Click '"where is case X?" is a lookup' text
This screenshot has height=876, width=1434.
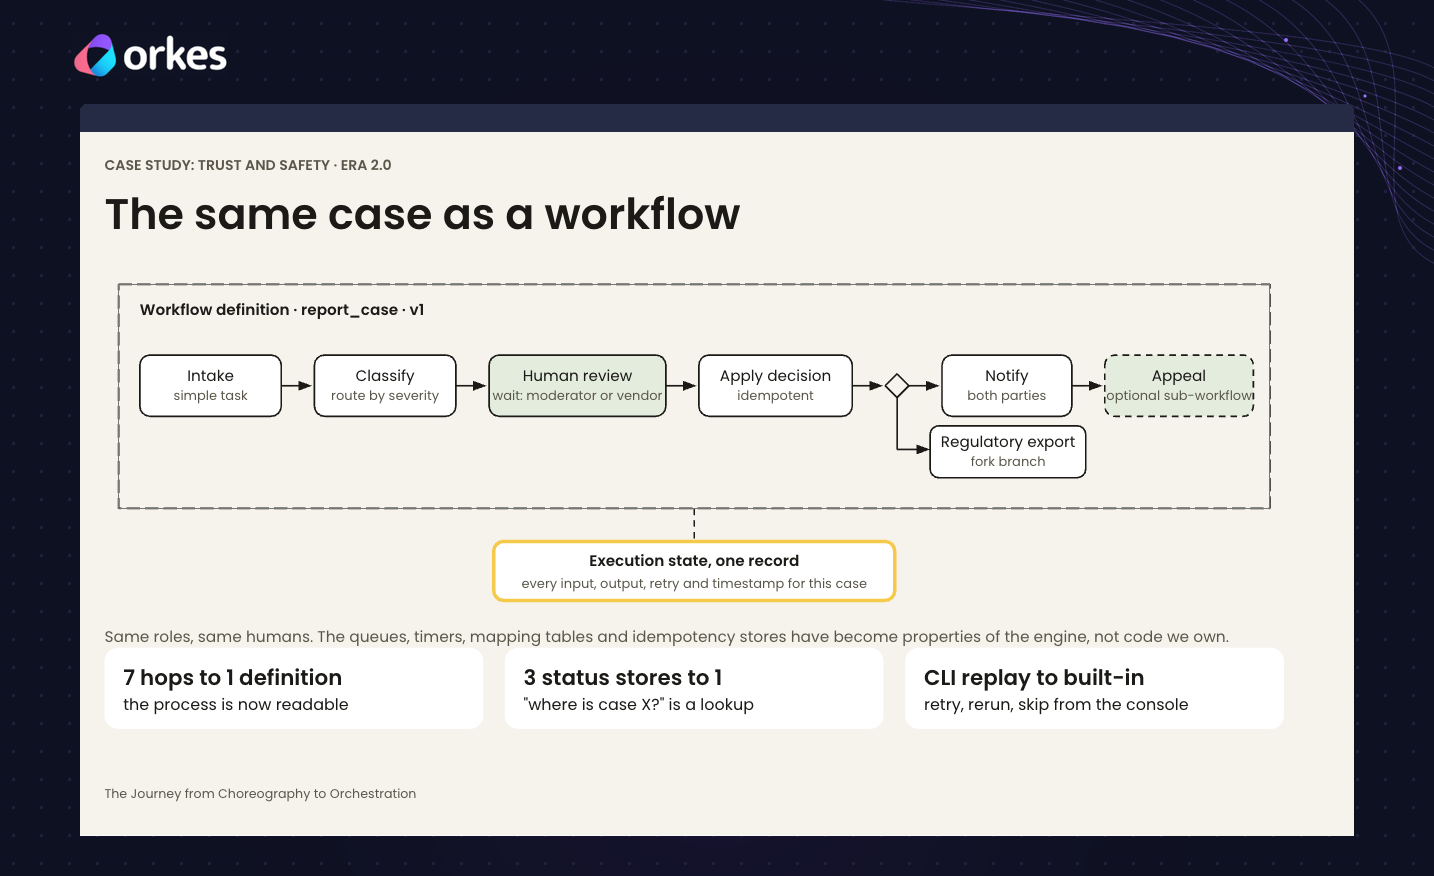coord(639,704)
